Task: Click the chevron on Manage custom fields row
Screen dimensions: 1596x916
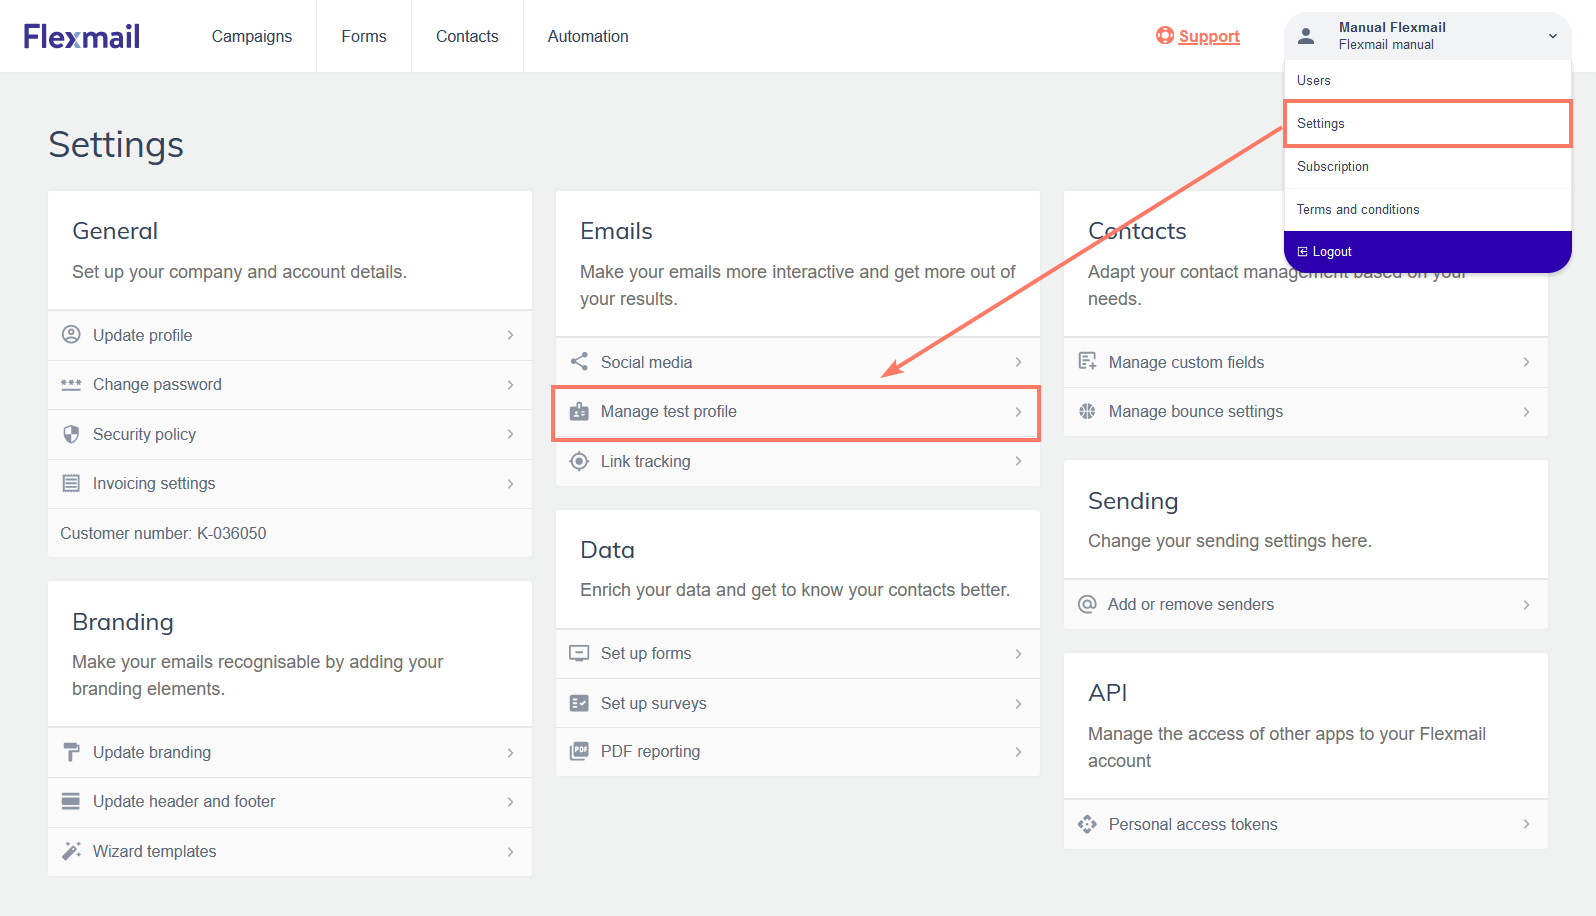Action: [1526, 362]
